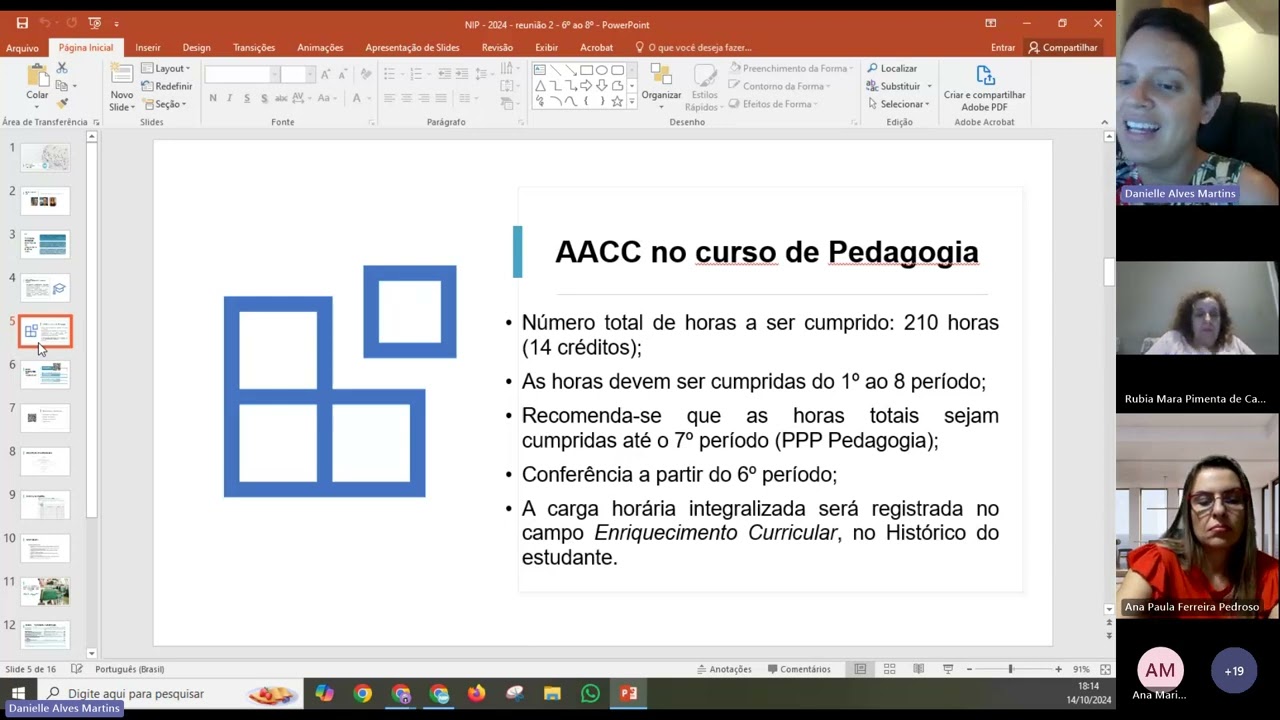The height and width of the screenshot is (720, 1280).
Task: Open Firefox from the taskbar
Action: 476,693
